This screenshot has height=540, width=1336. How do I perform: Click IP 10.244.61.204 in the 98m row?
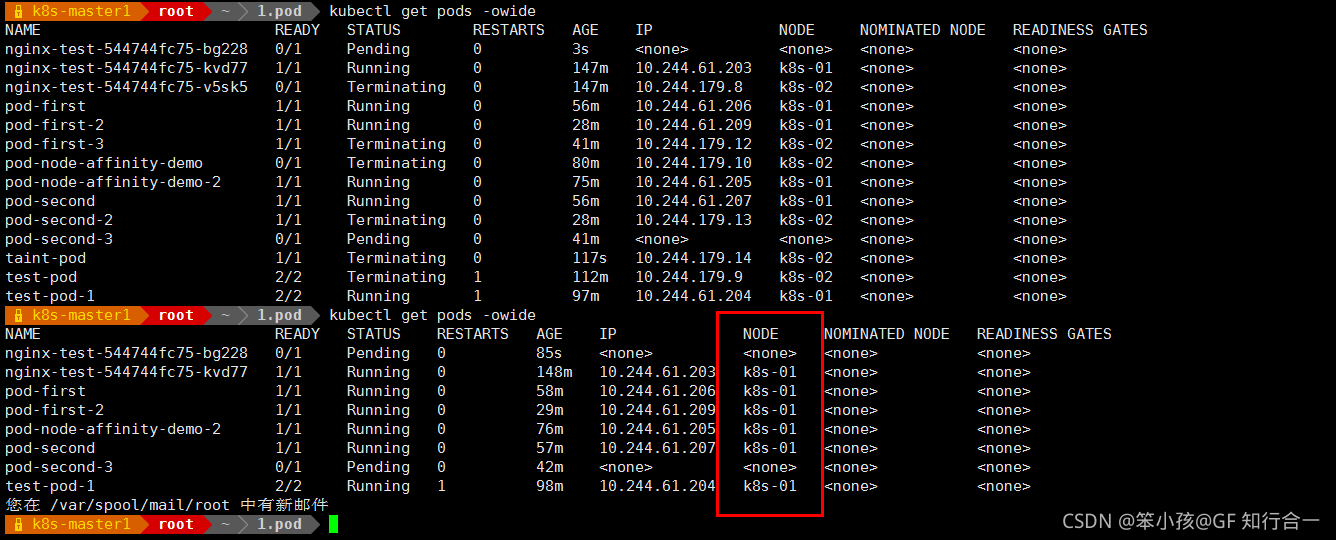[x=657, y=486]
